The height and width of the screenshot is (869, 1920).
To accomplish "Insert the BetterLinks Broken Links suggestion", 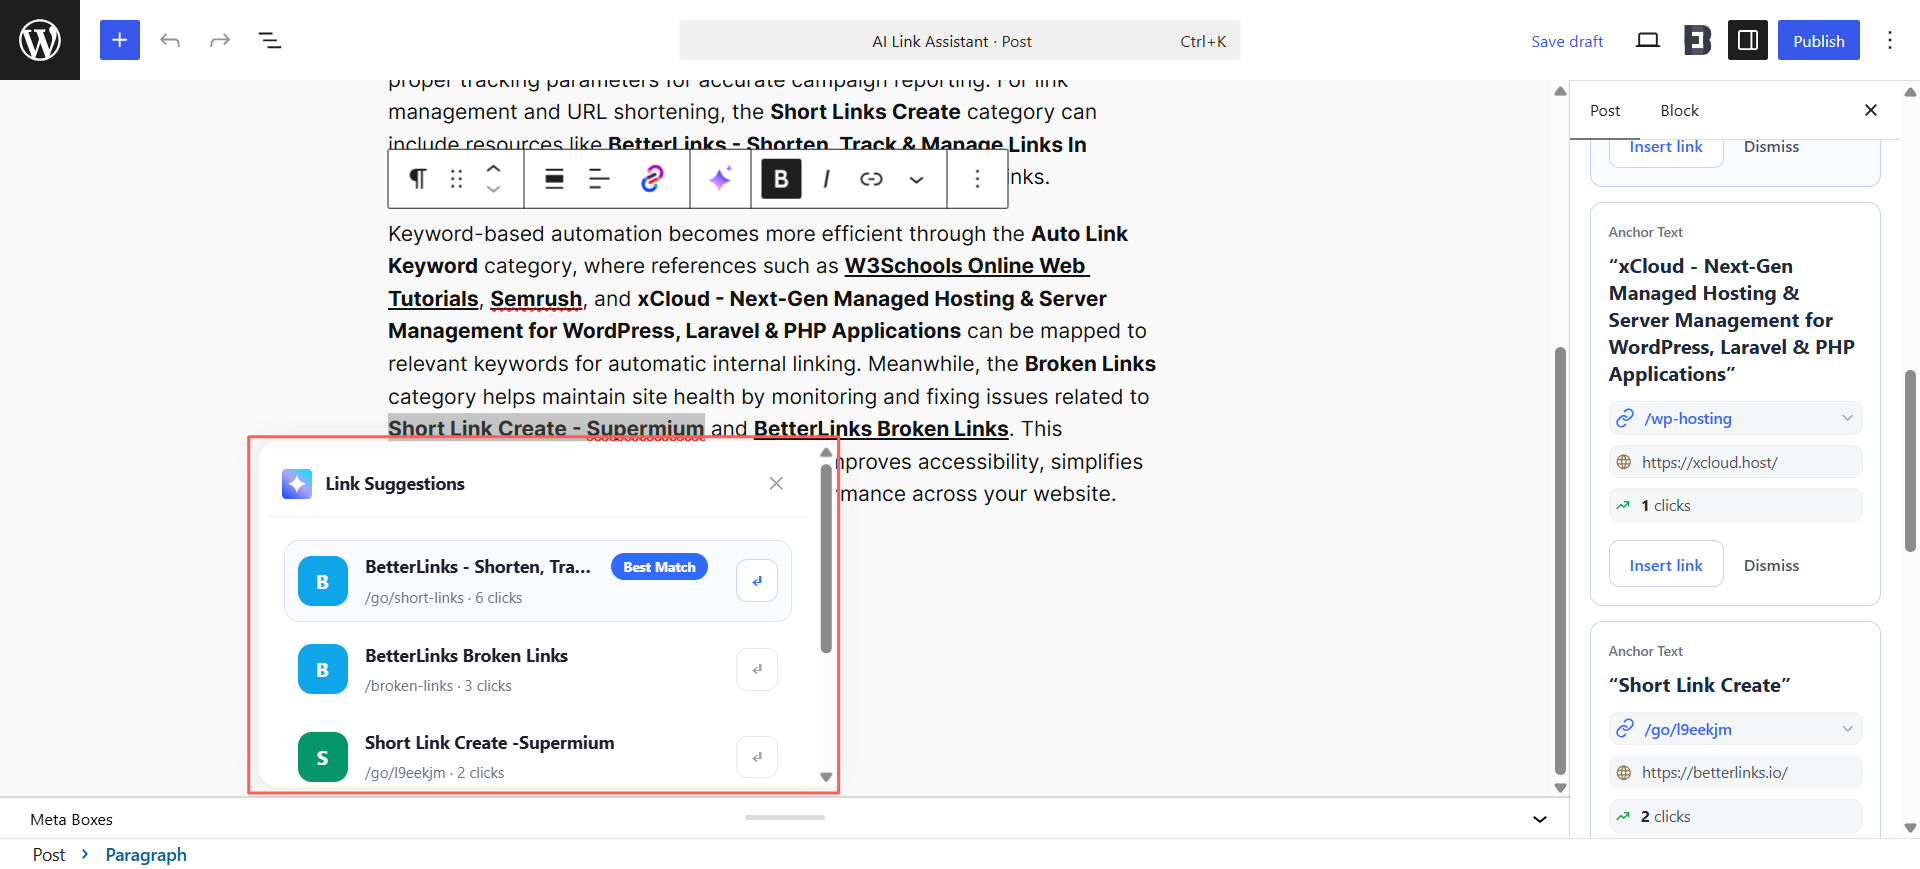I will pos(757,669).
